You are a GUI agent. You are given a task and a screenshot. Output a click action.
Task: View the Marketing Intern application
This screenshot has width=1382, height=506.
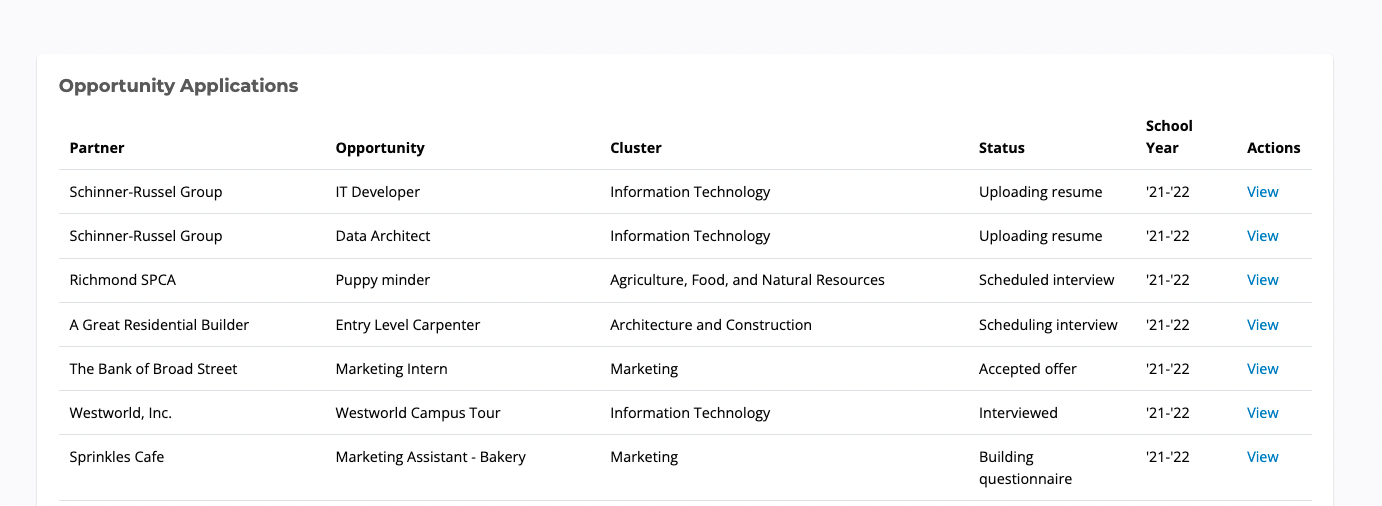[x=1262, y=369]
